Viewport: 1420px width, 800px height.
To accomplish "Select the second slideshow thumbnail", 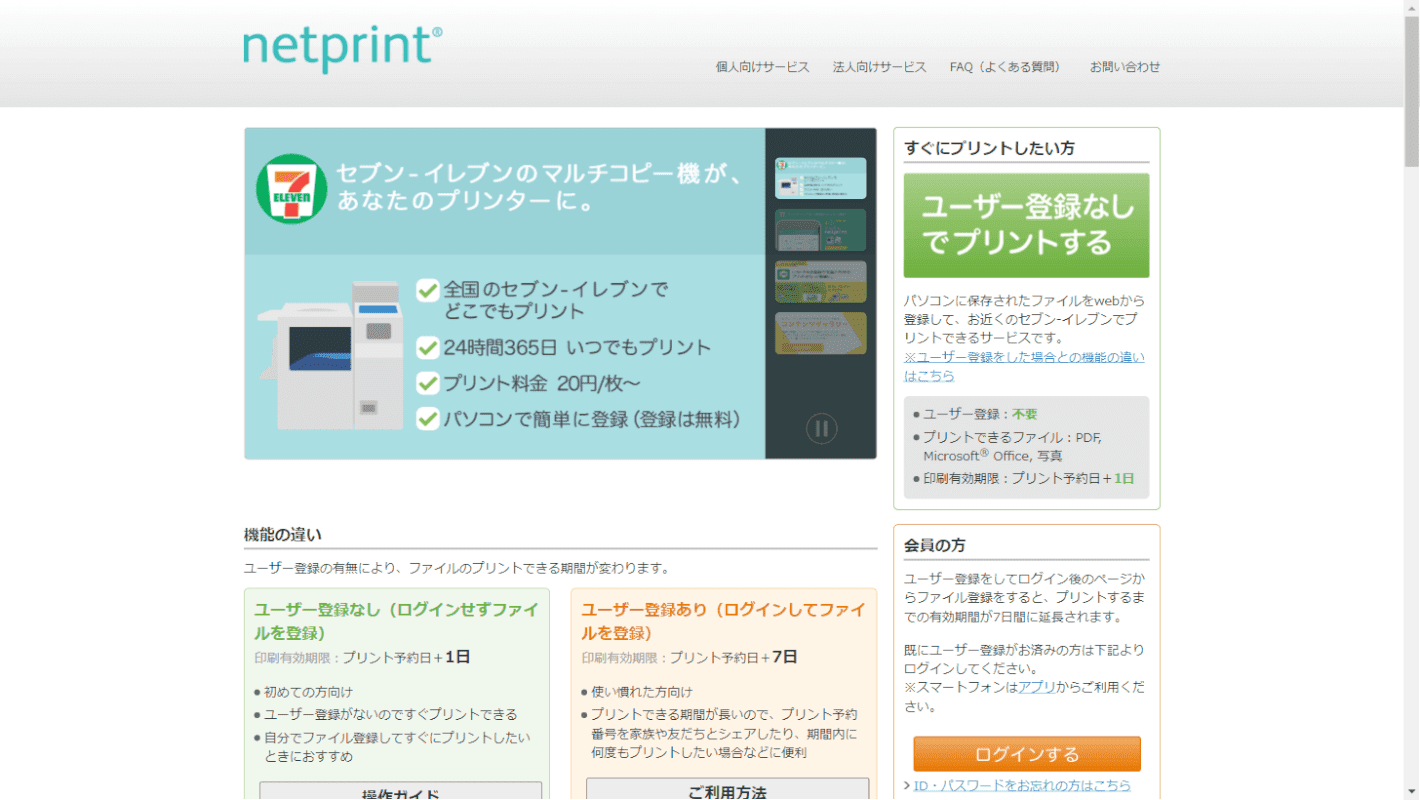I will (x=820, y=230).
